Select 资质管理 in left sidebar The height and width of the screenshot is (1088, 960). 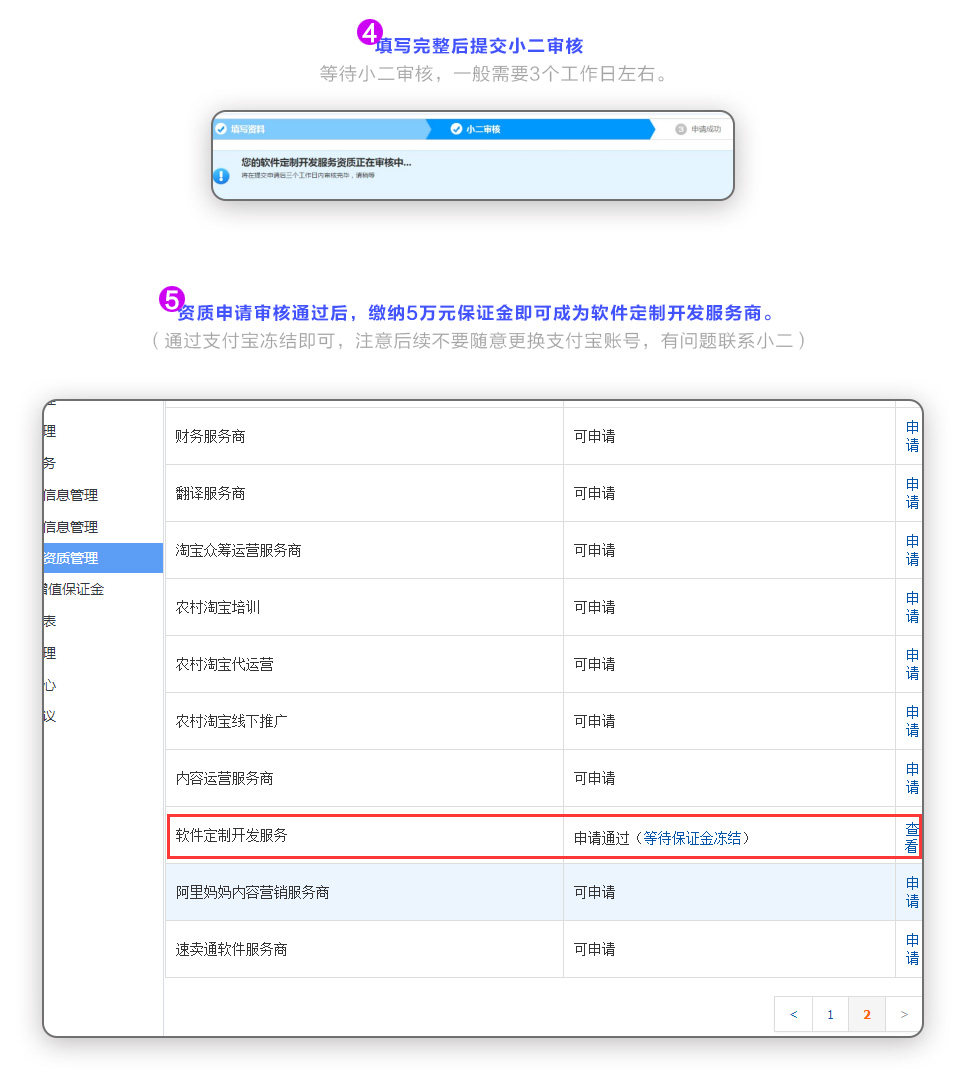pyautogui.click(x=103, y=558)
